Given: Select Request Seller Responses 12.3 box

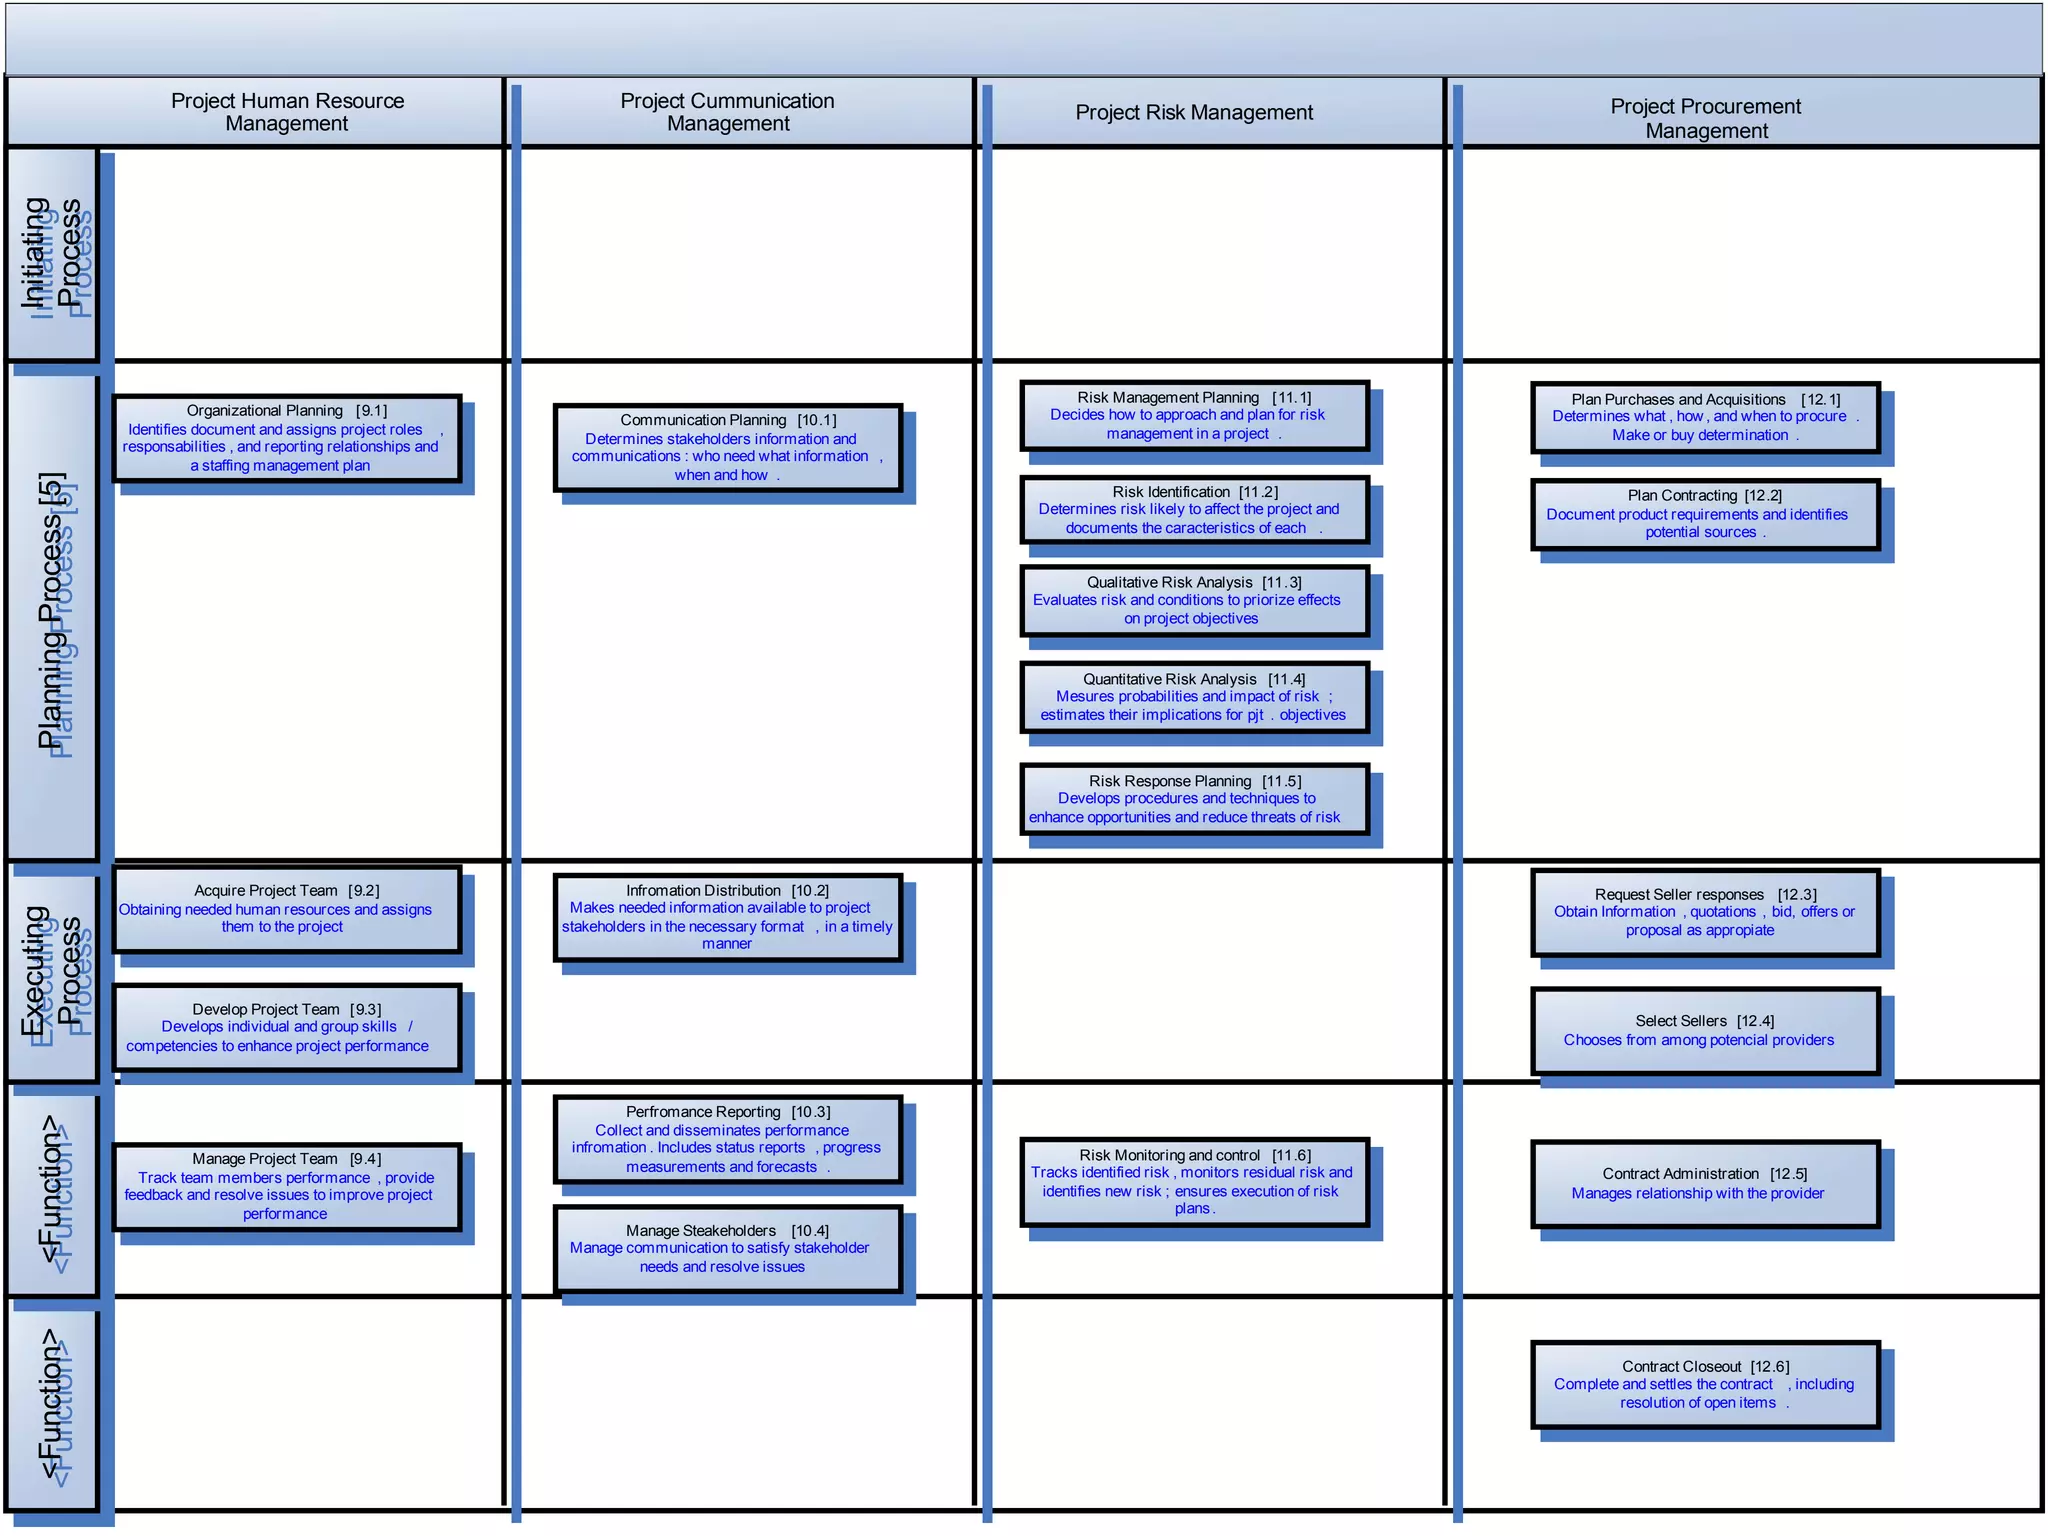Looking at the screenshot, I should click(1705, 912).
